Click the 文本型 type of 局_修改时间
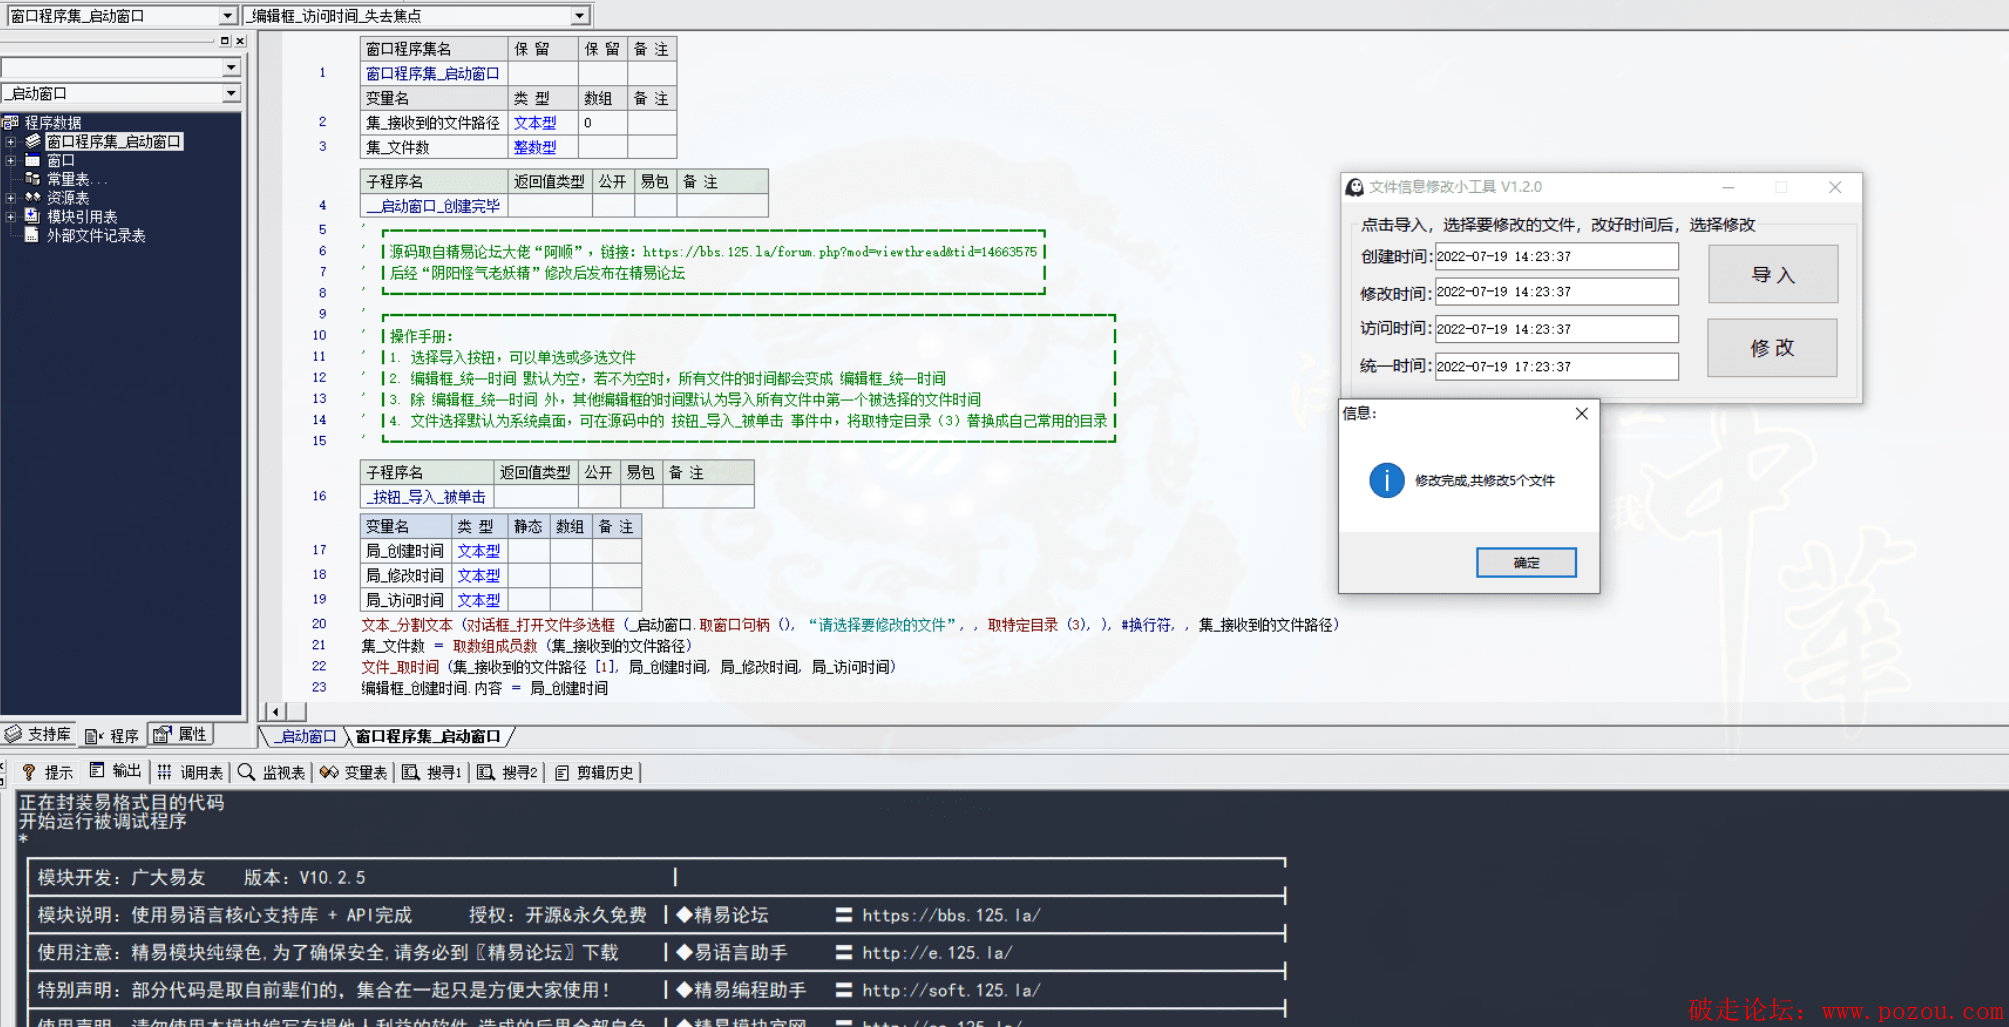 (479, 576)
